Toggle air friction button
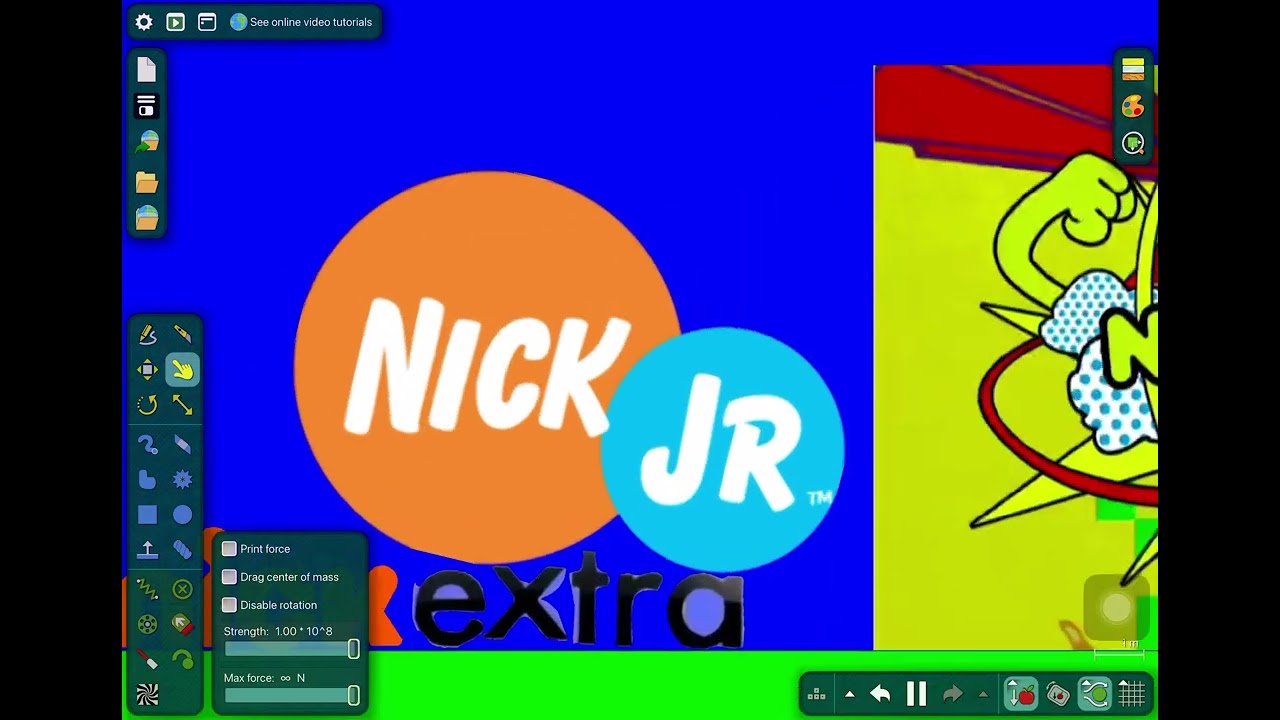 tap(1095, 694)
